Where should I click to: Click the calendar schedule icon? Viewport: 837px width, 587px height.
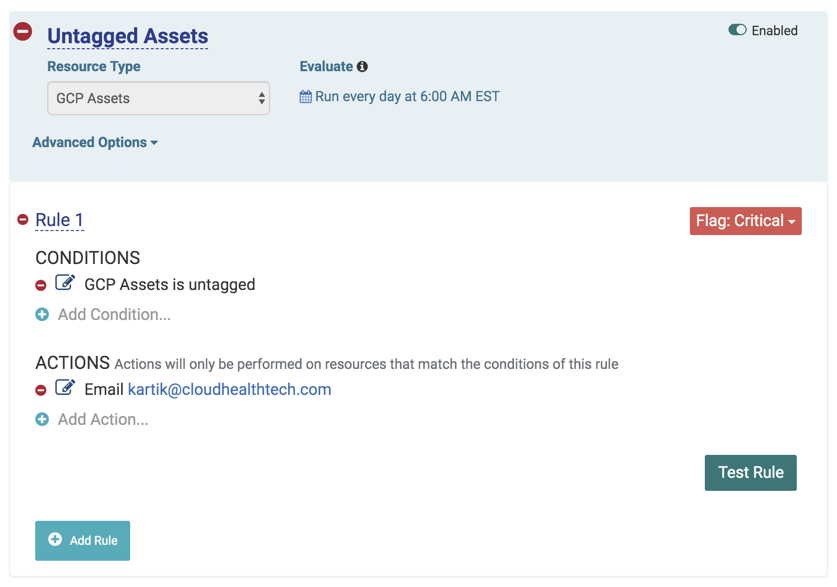pyautogui.click(x=305, y=97)
